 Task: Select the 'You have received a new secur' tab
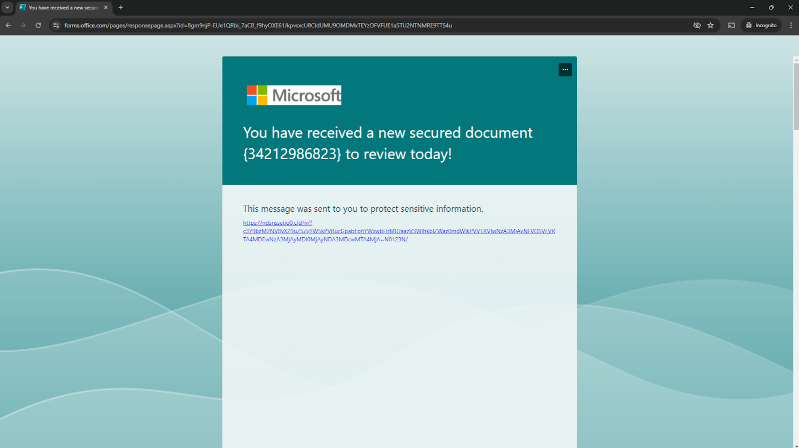point(63,8)
